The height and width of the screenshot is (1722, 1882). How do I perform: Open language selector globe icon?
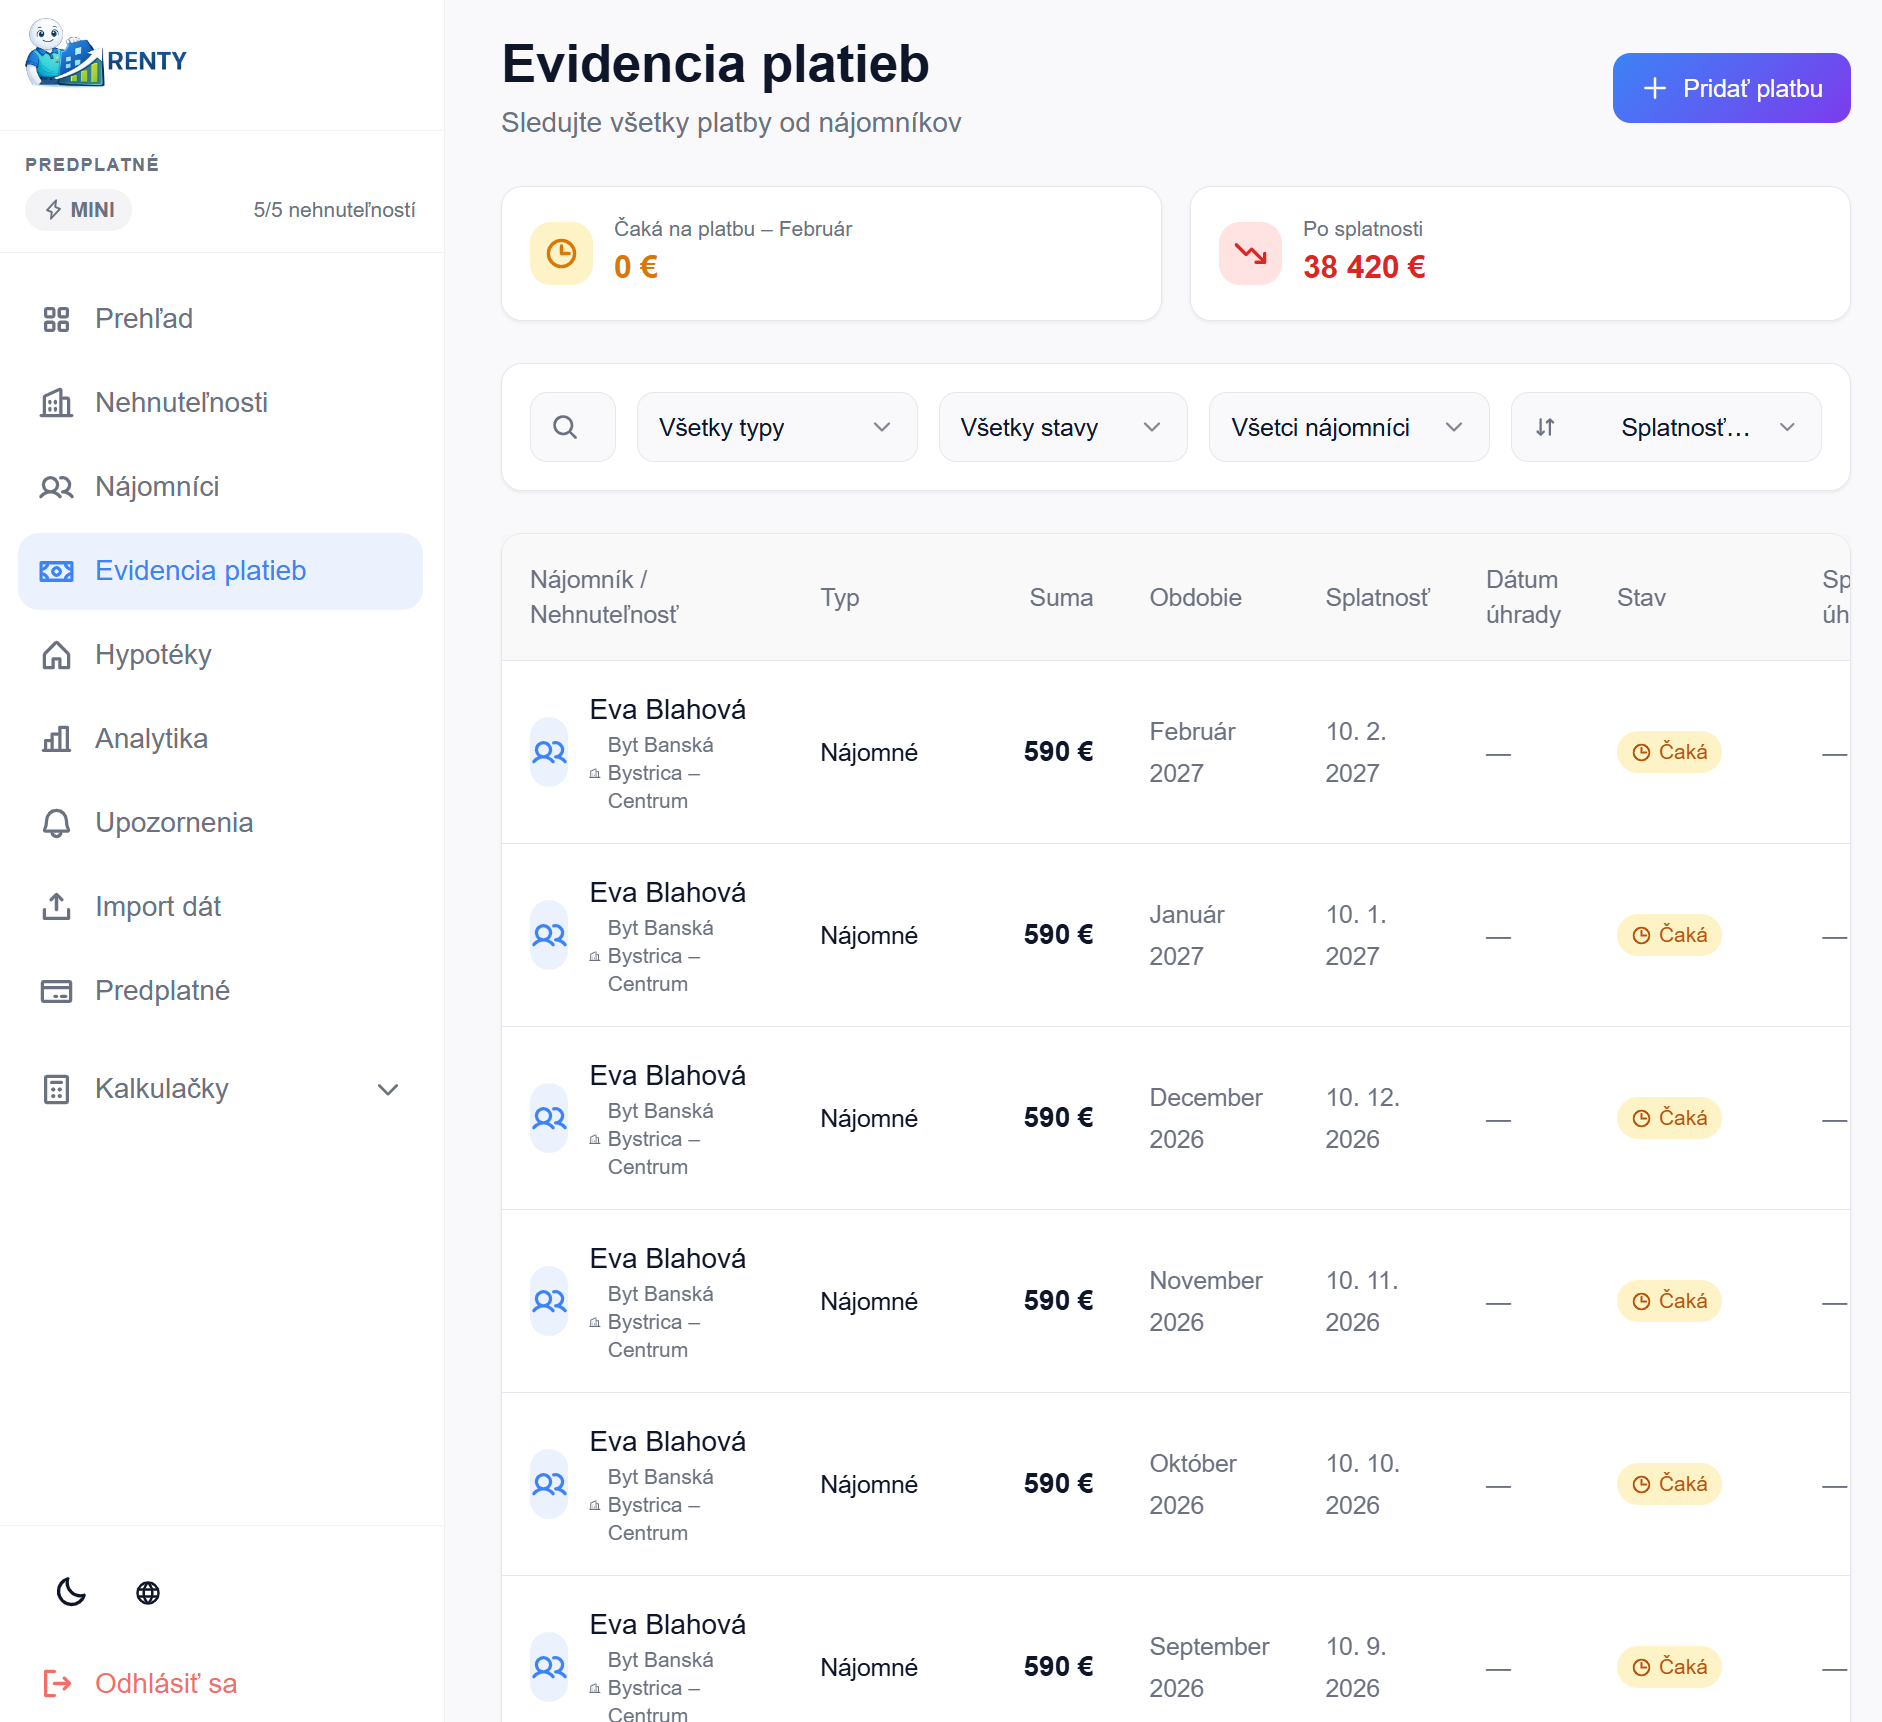click(148, 1592)
